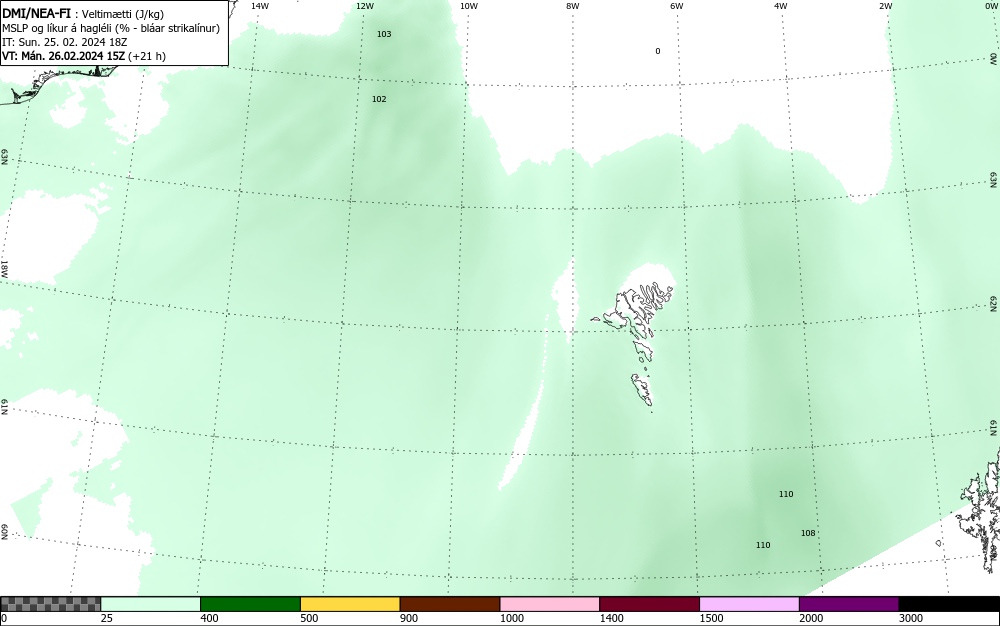
Task: Click the lavender 1500–2000 legend swatch
Action: click(749, 604)
